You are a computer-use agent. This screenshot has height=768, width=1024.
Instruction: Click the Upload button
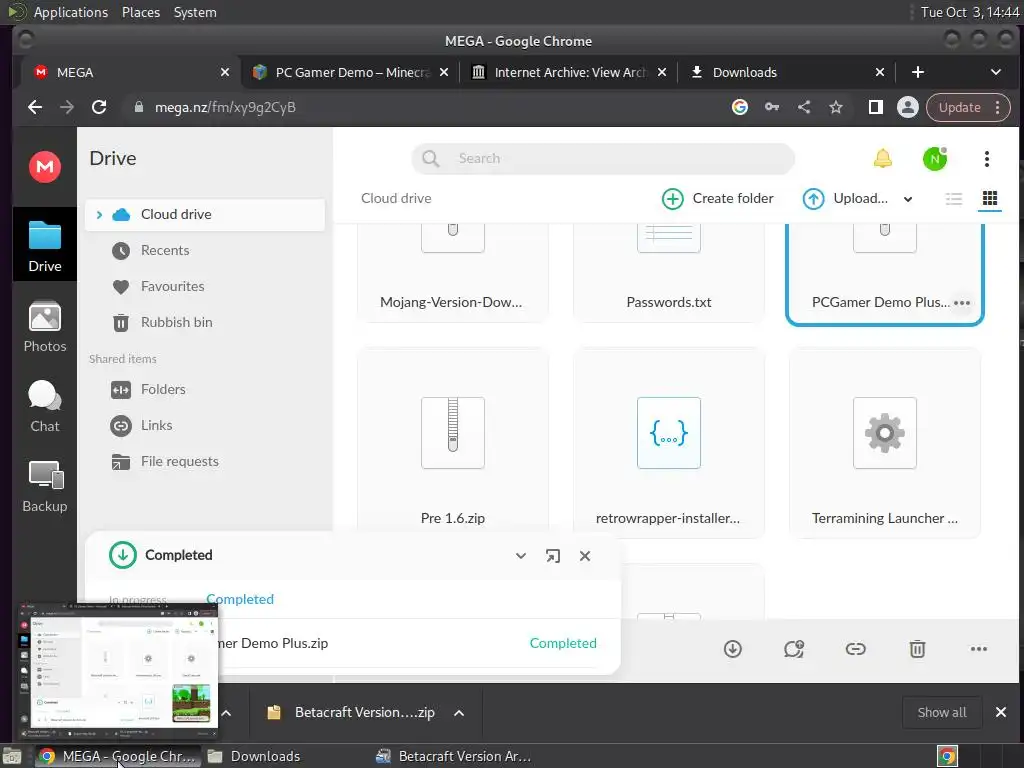tap(845, 199)
